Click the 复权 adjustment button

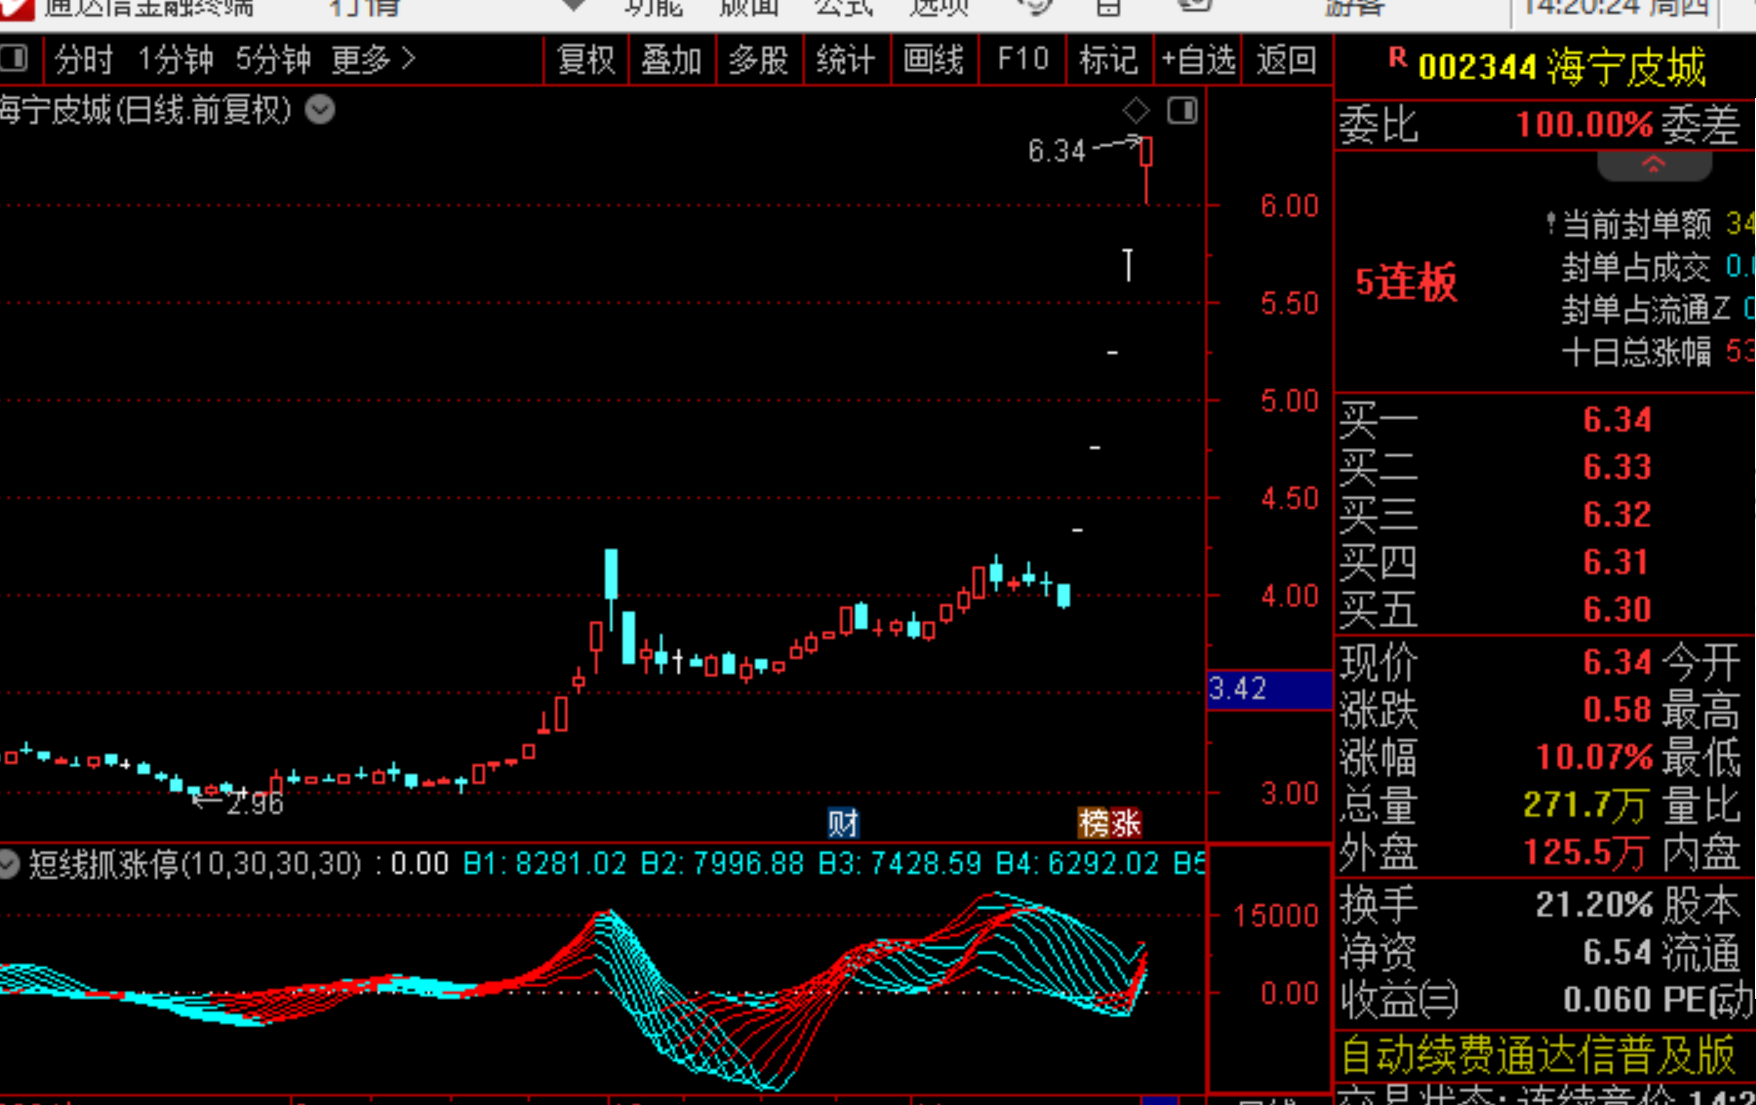[586, 60]
